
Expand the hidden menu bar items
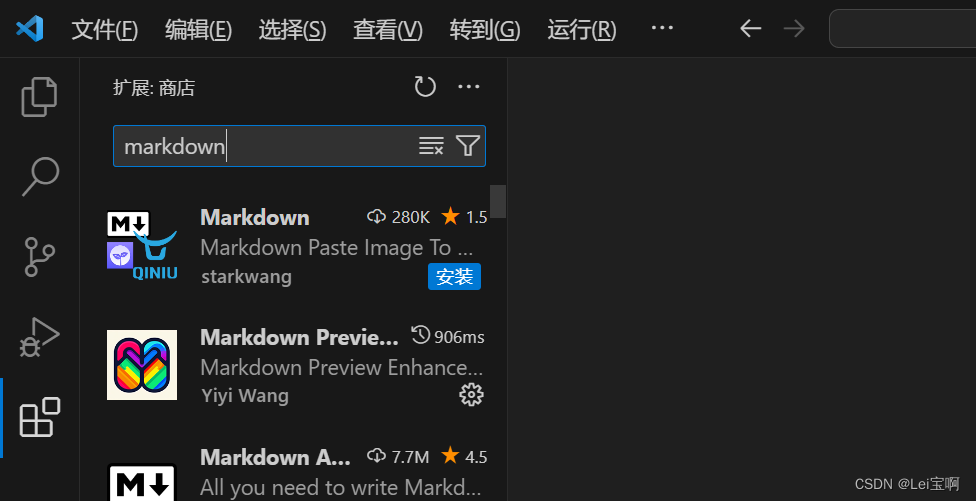coord(662,28)
